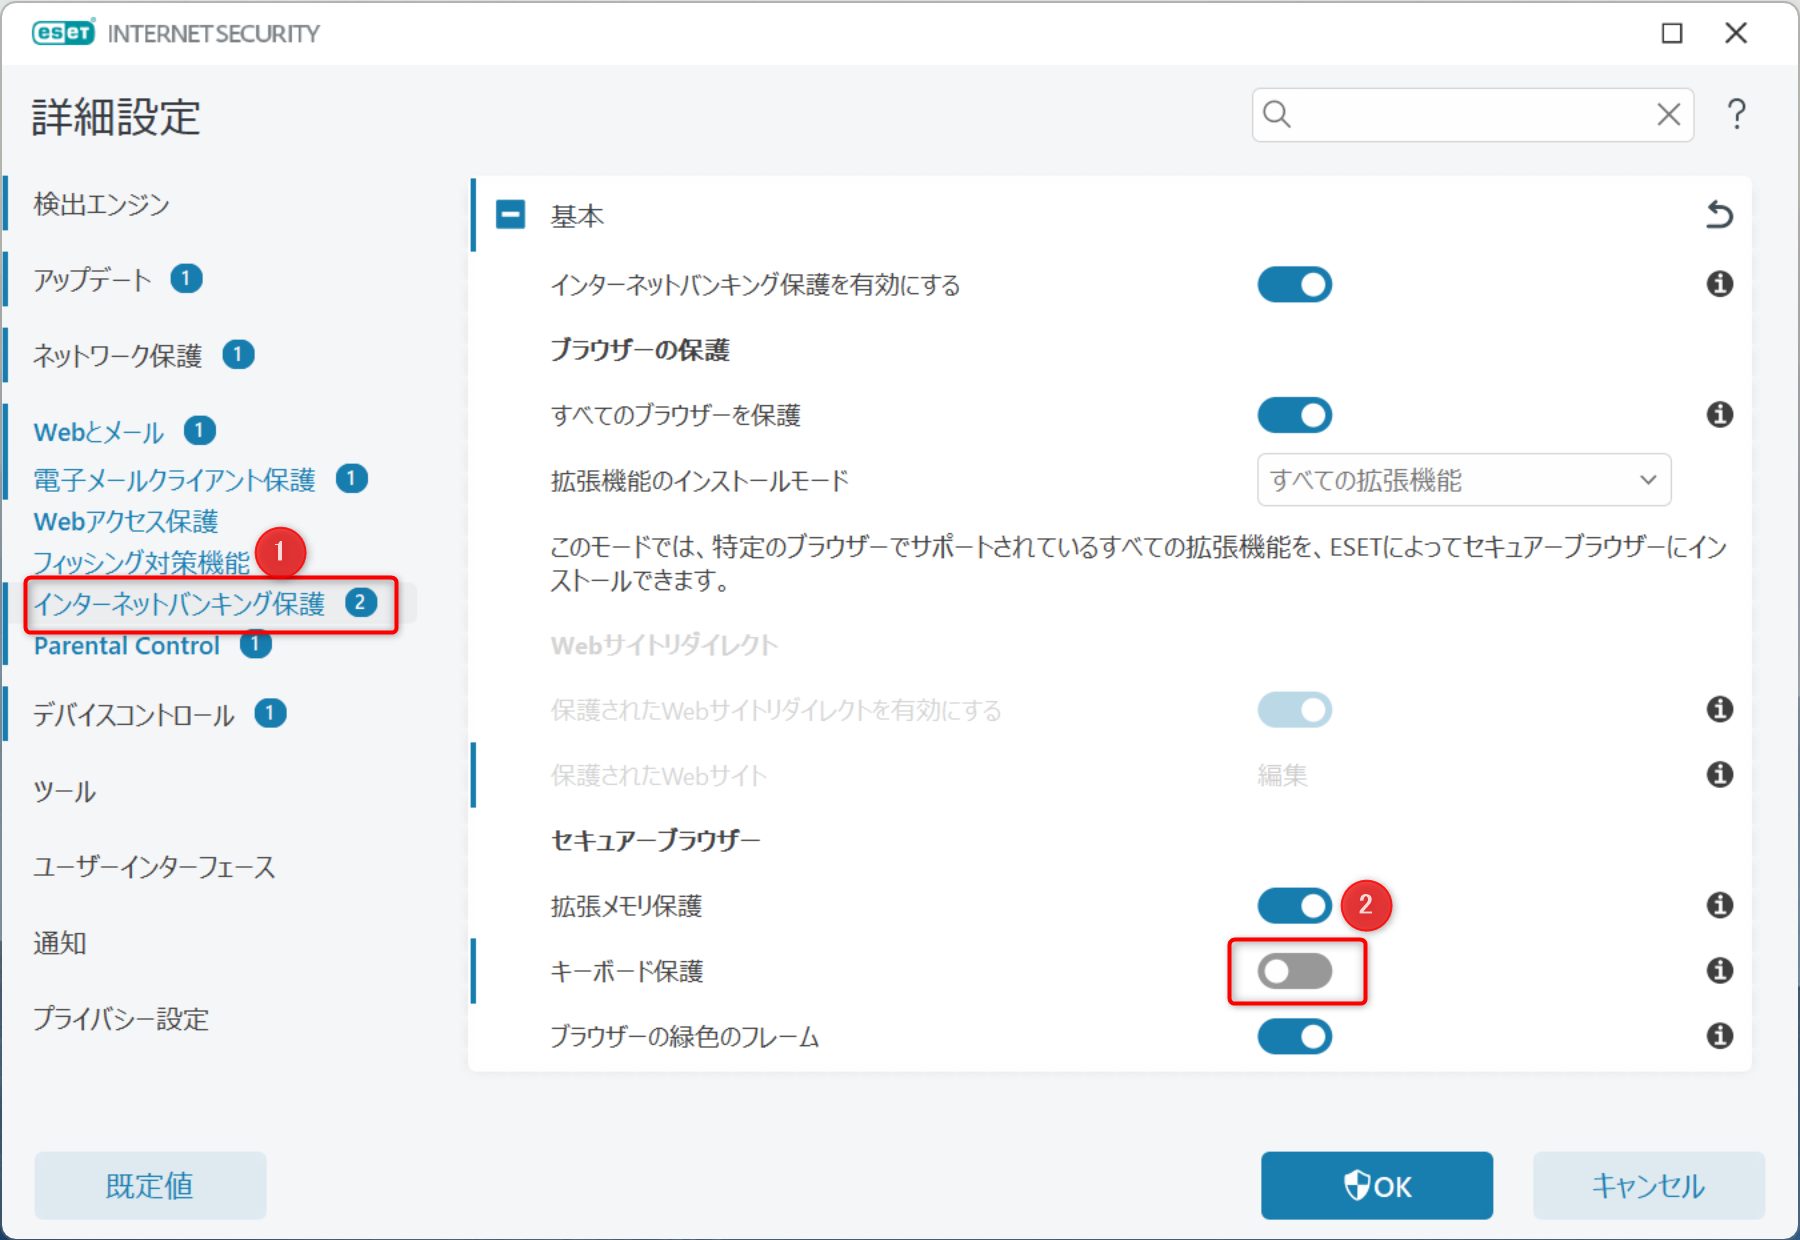Click badge 1 next to デバイスコントロール
This screenshot has width=1800, height=1240.
click(x=270, y=713)
